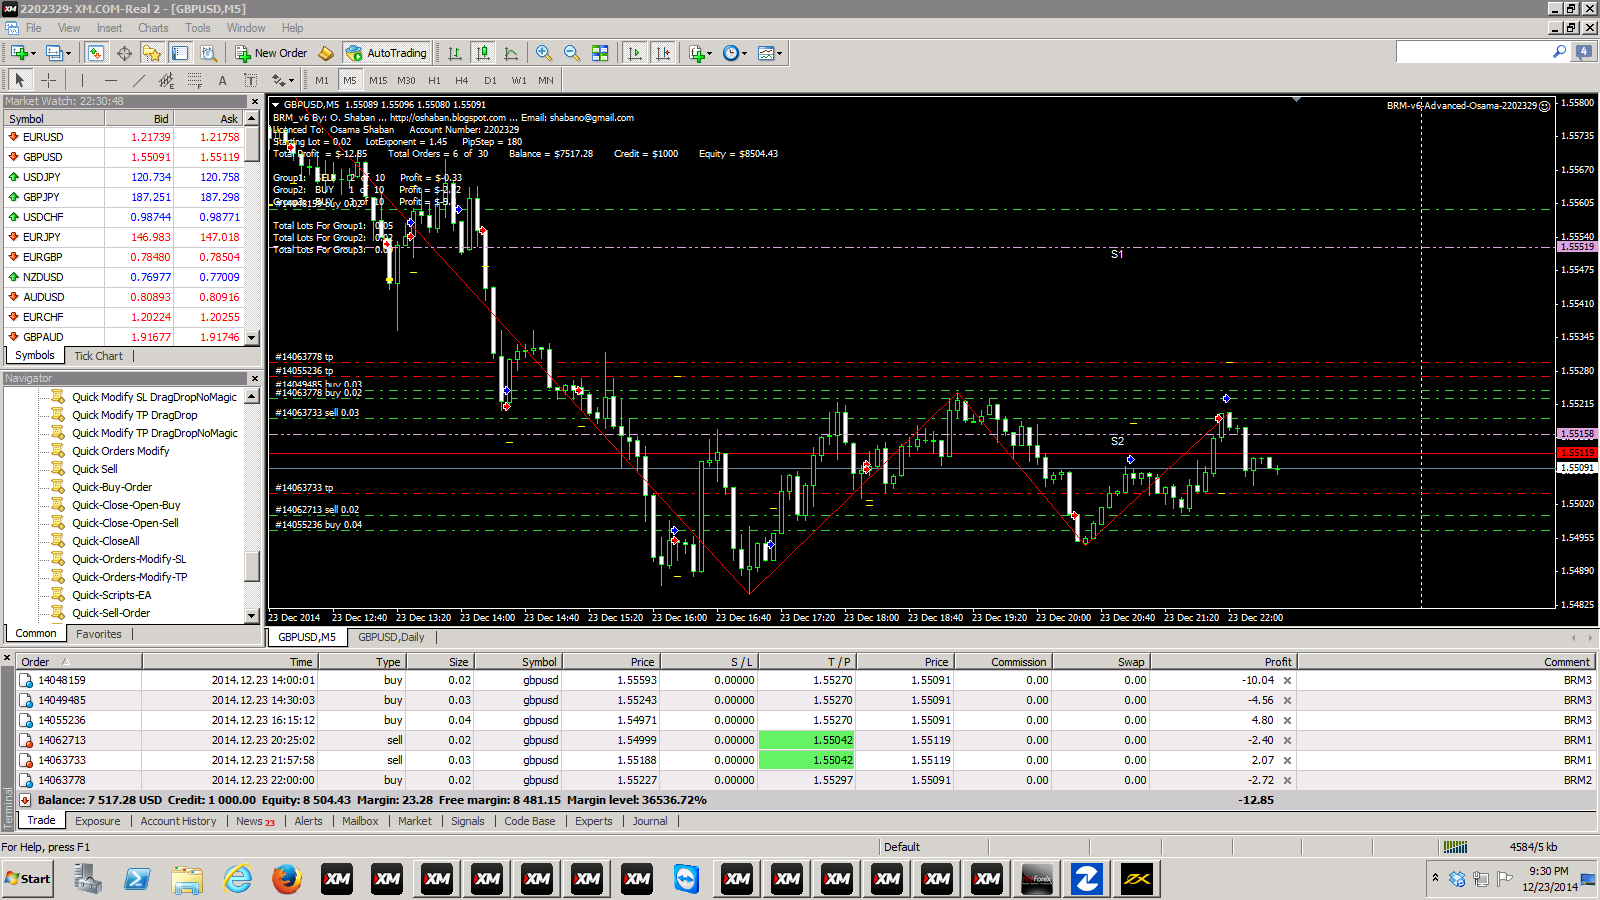Close order 14063733 with its X icon
1600x900 pixels.
click(1287, 760)
